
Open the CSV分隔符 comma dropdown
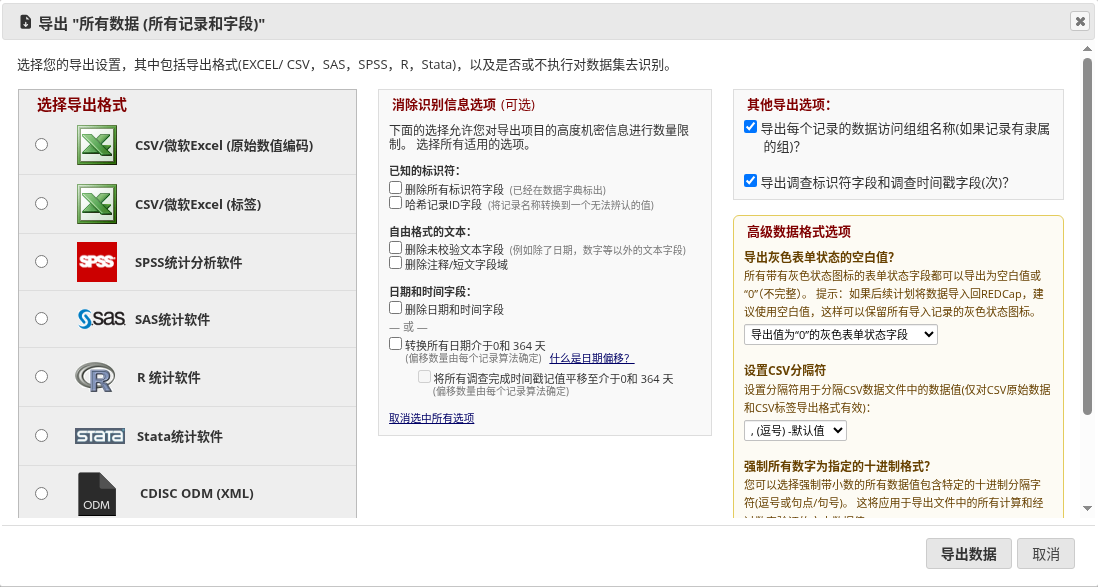(x=795, y=431)
